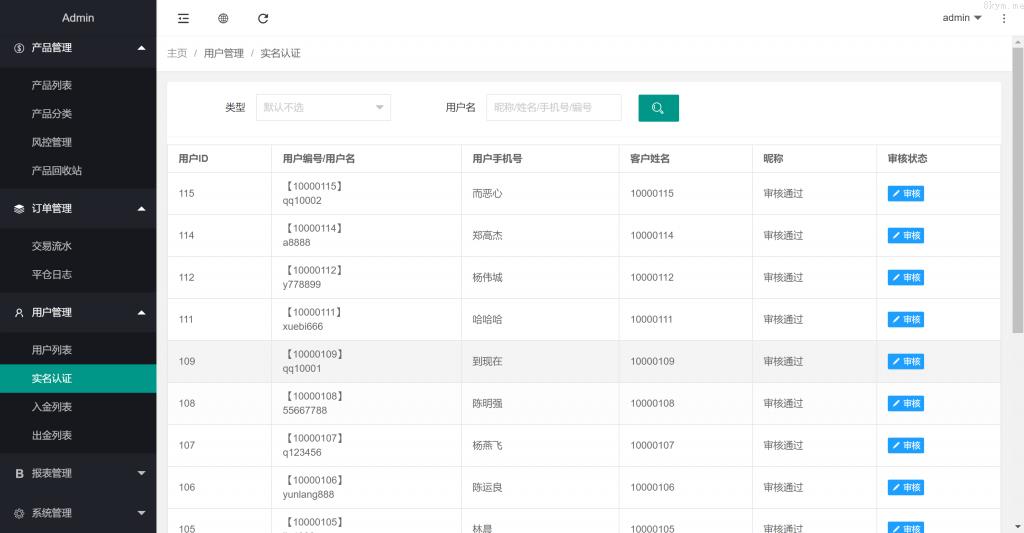Open the admin user dropdown
Image resolution: width=1024 pixels, height=533 pixels.
pyautogui.click(x=961, y=18)
